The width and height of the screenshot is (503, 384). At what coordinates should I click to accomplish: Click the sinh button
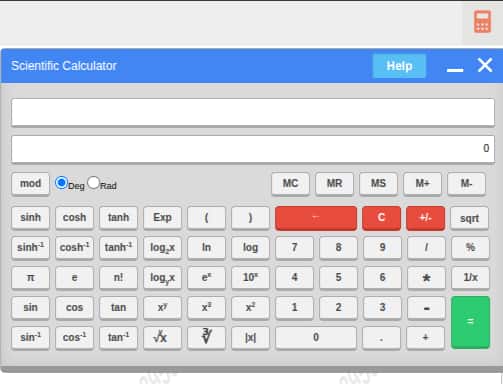coord(30,218)
